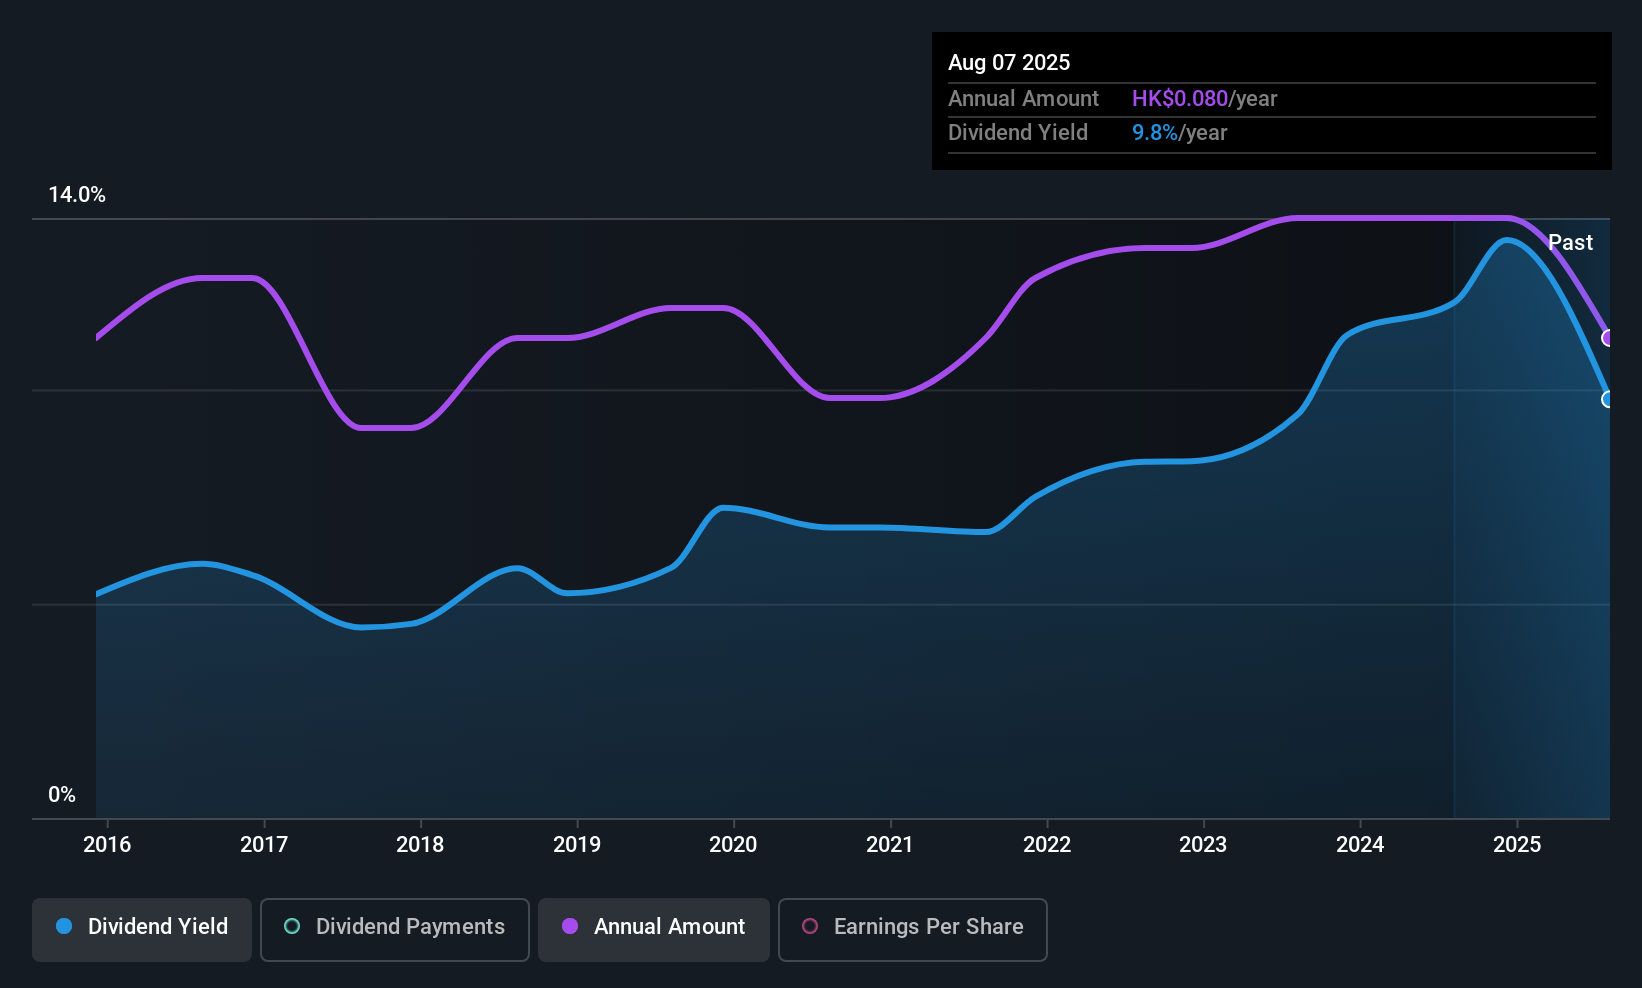Click the 2018 year label
This screenshot has width=1642, height=988.
coord(420,845)
